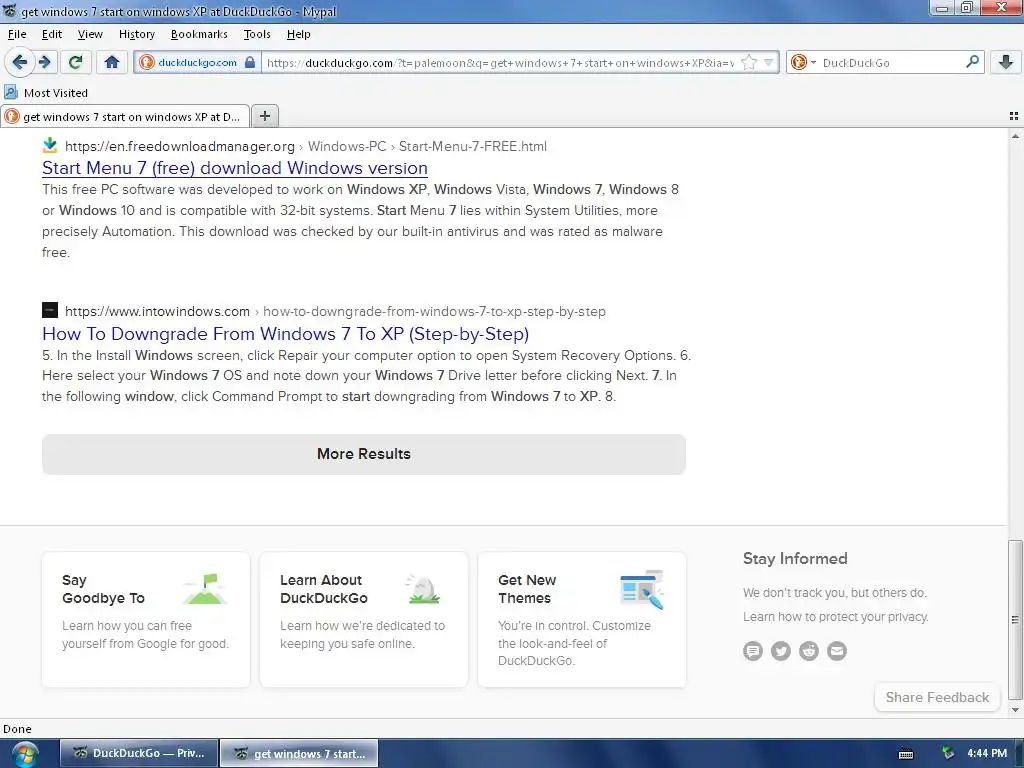Click the intowindows black square favicon

pyautogui.click(x=50, y=310)
